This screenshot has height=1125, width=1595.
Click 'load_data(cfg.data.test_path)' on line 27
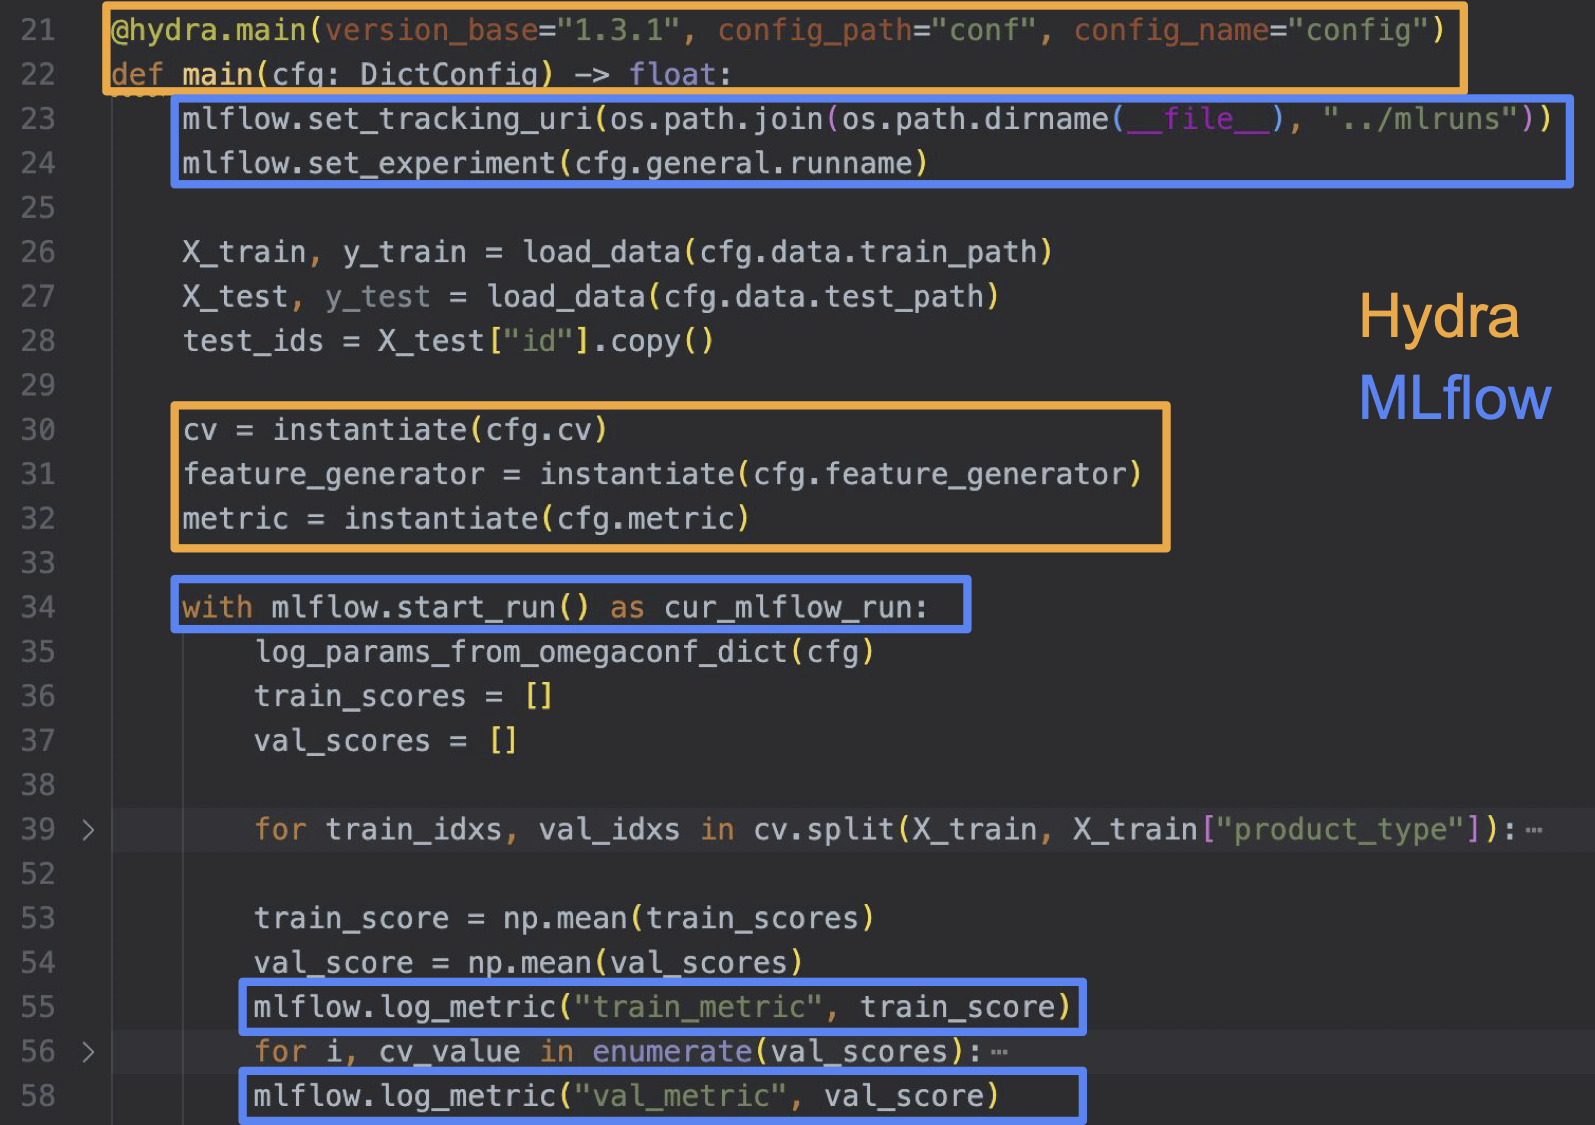743,297
